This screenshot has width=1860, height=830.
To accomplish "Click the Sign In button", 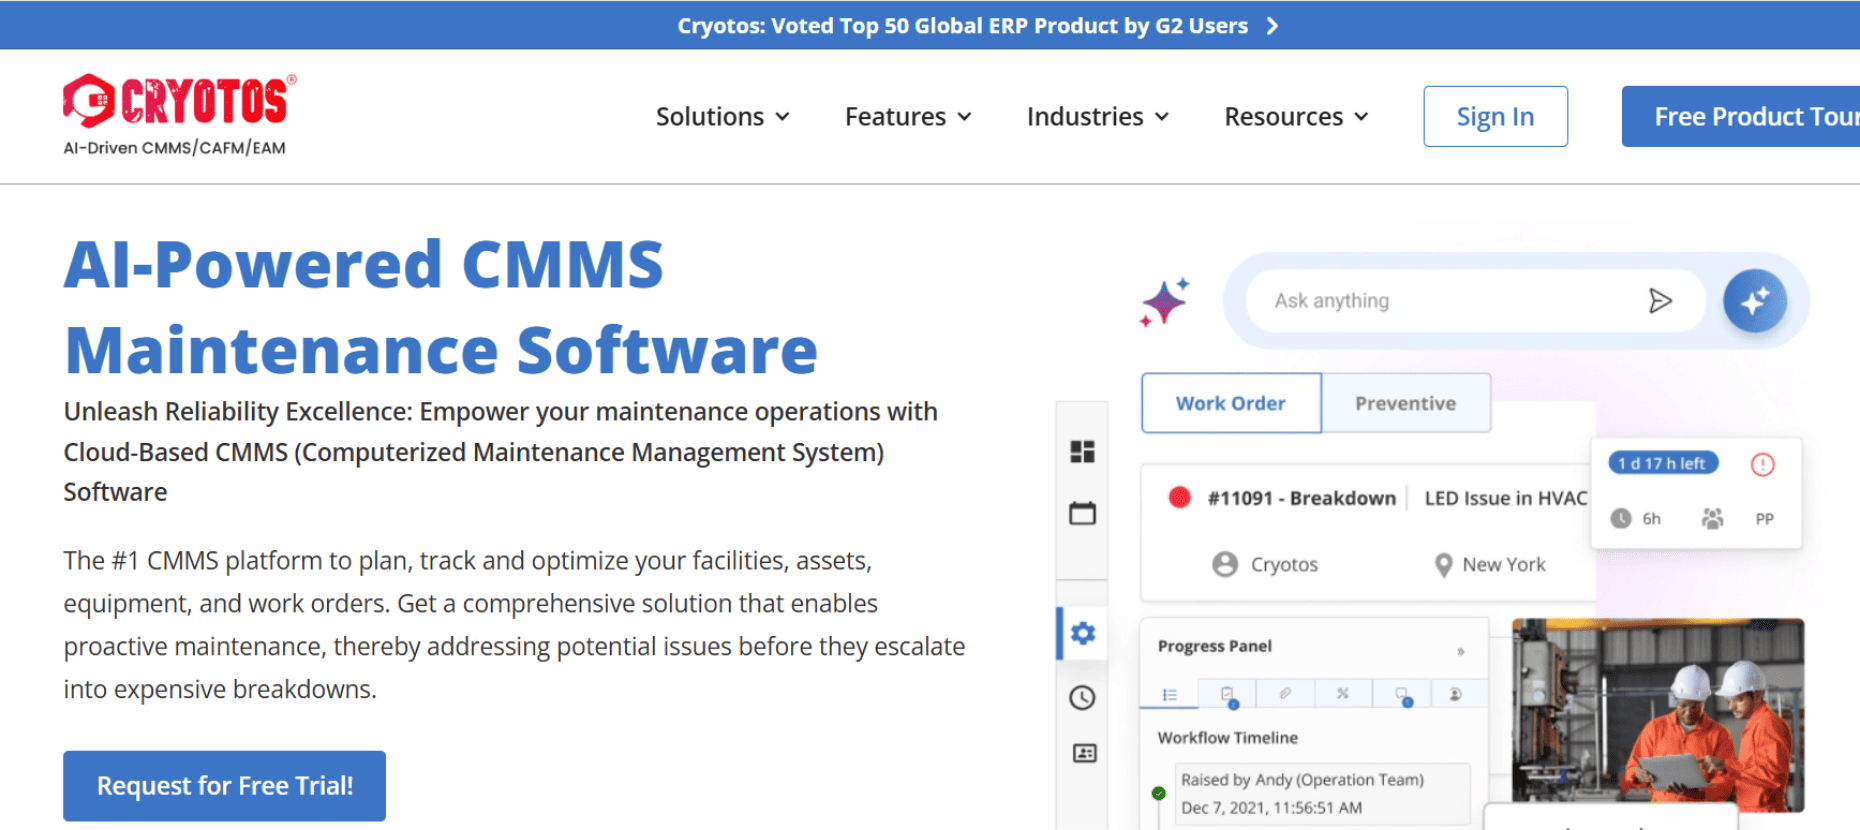I will pyautogui.click(x=1495, y=116).
